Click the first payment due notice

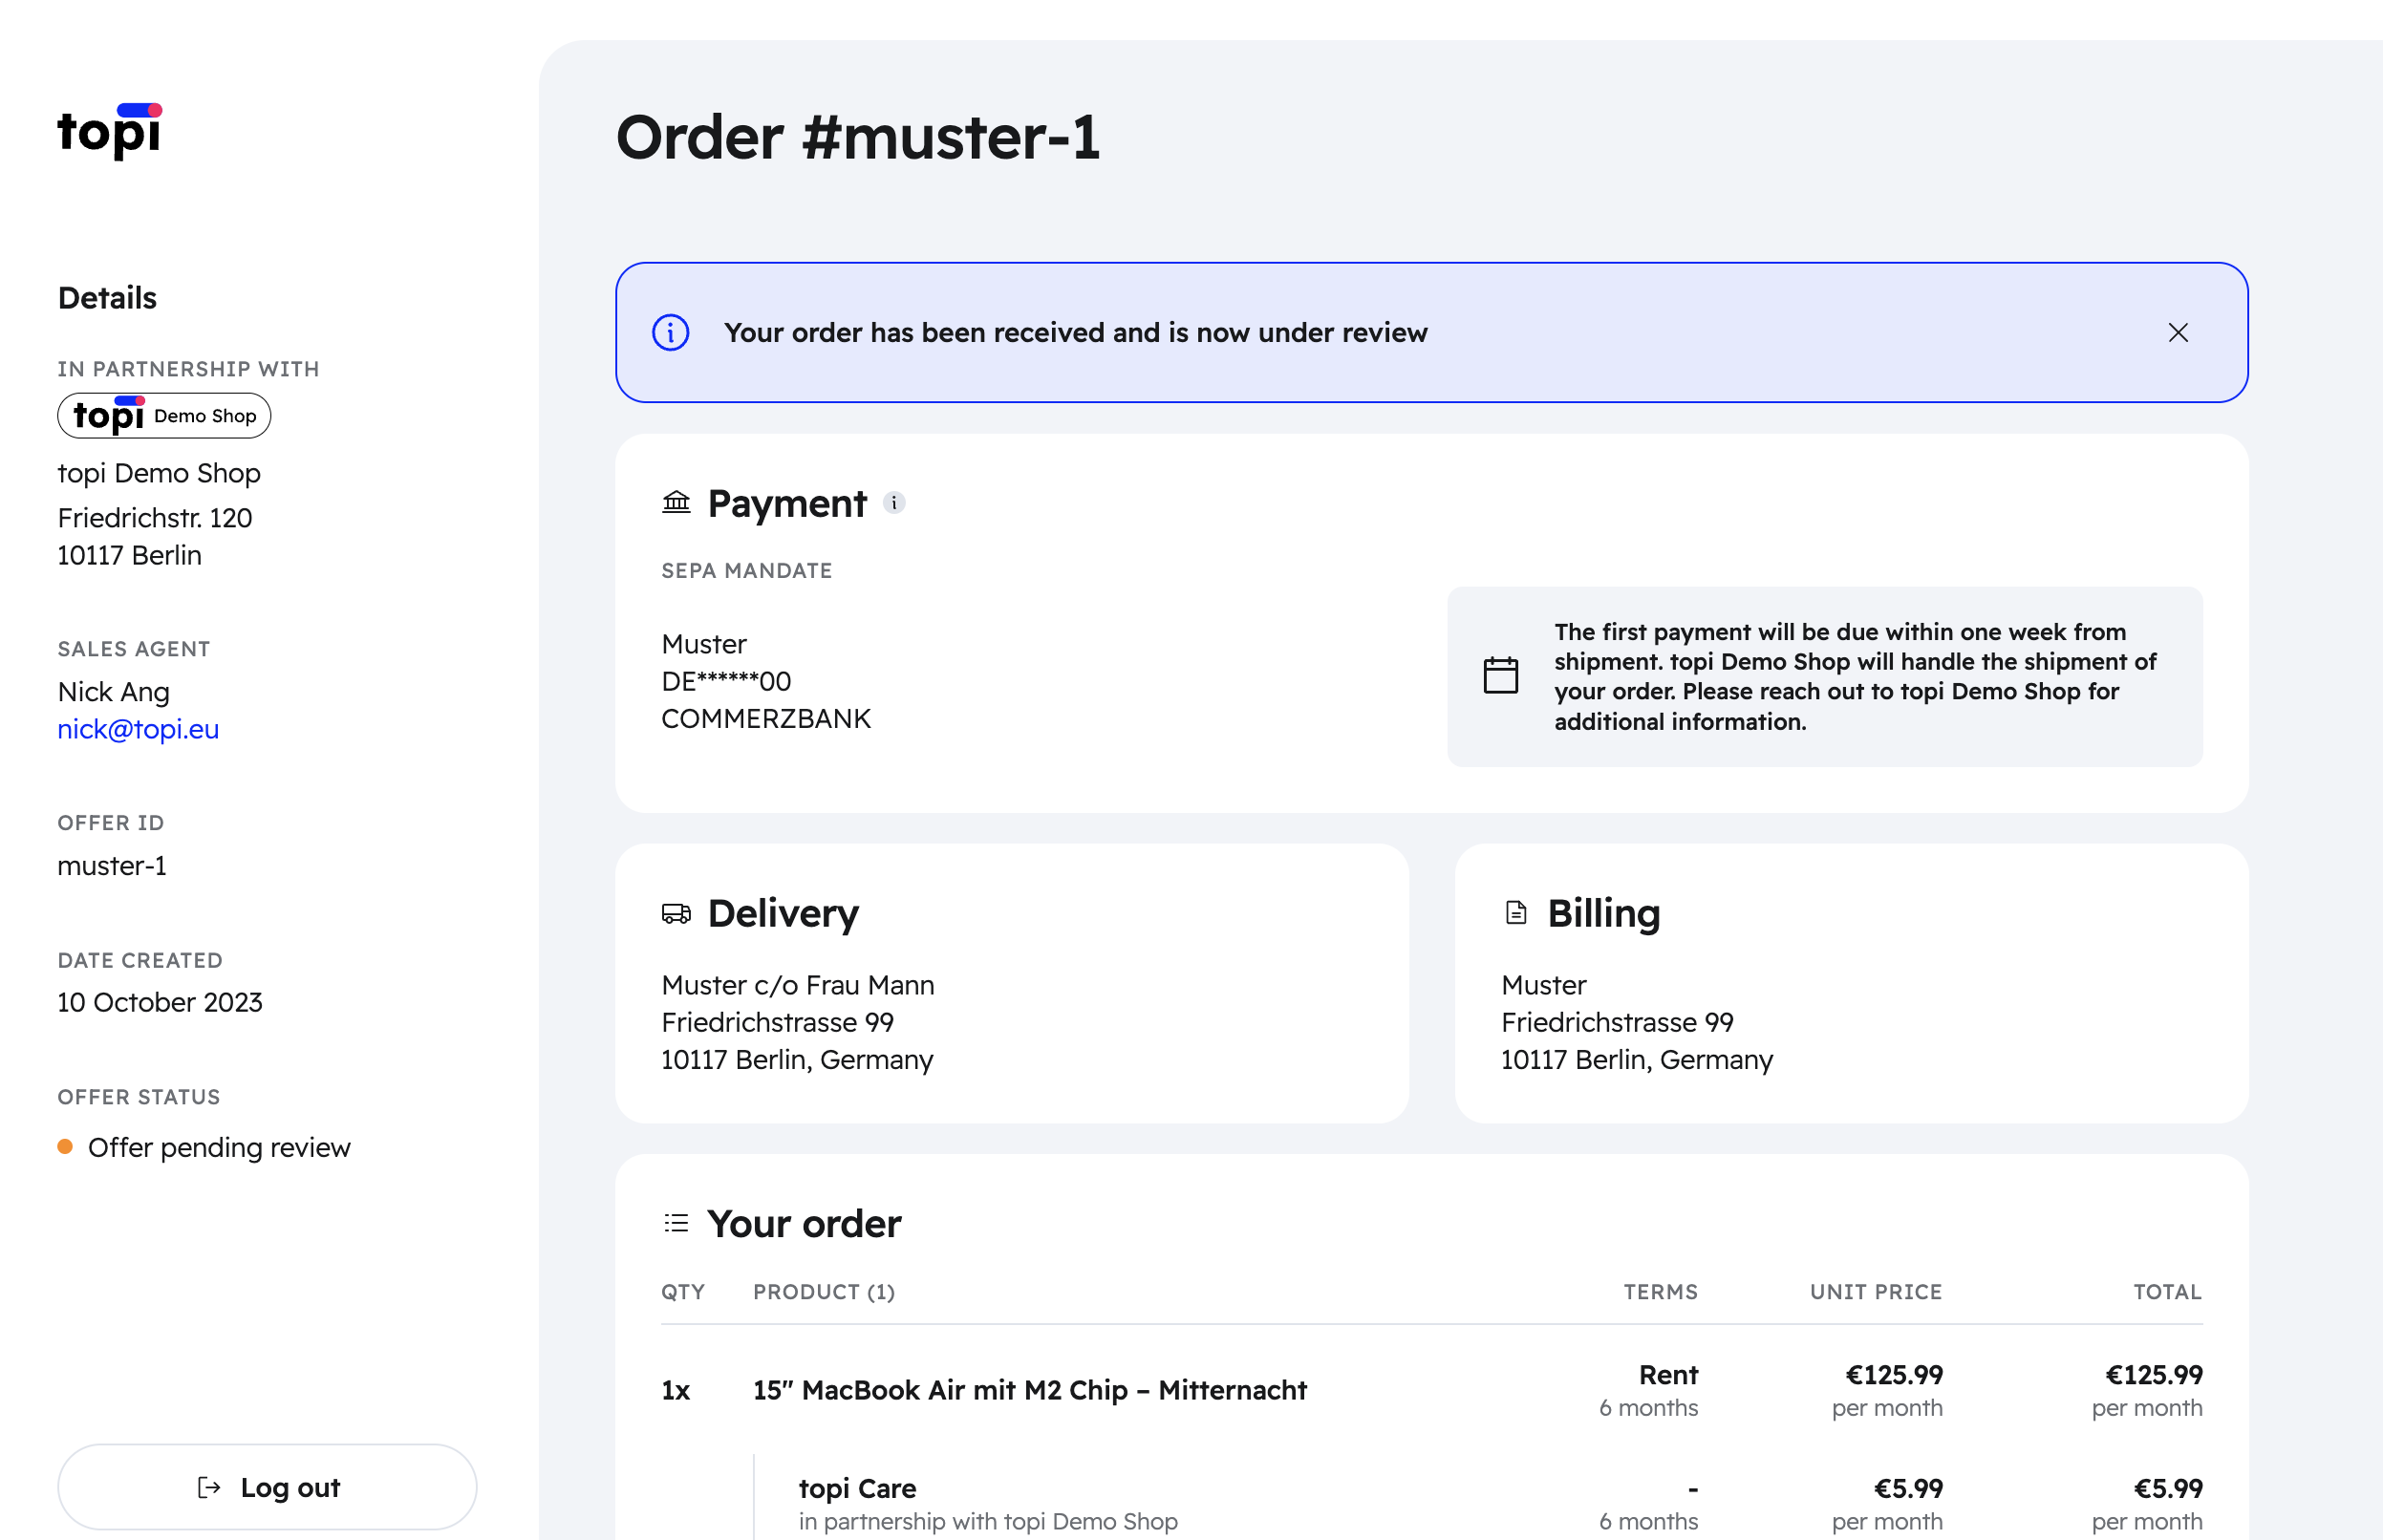coord(1853,676)
